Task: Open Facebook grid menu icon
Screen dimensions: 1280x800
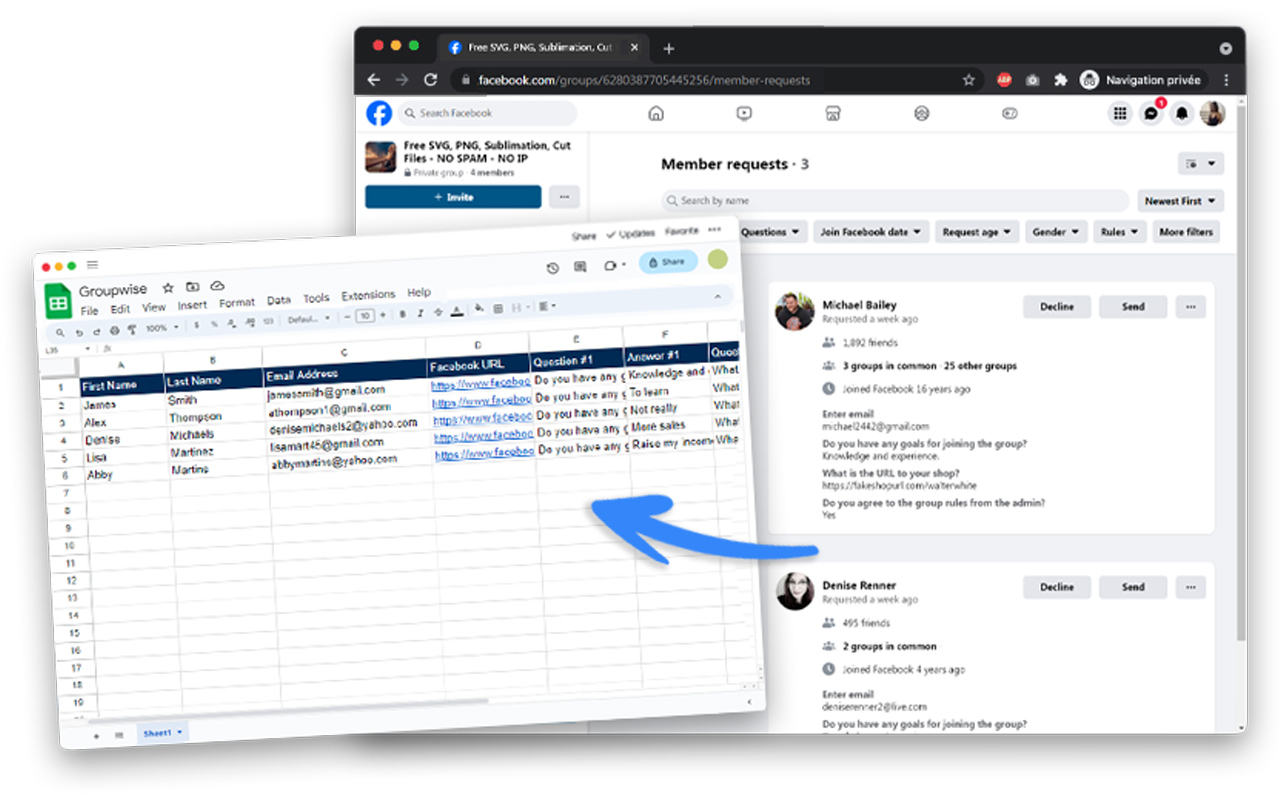Action: [1120, 113]
